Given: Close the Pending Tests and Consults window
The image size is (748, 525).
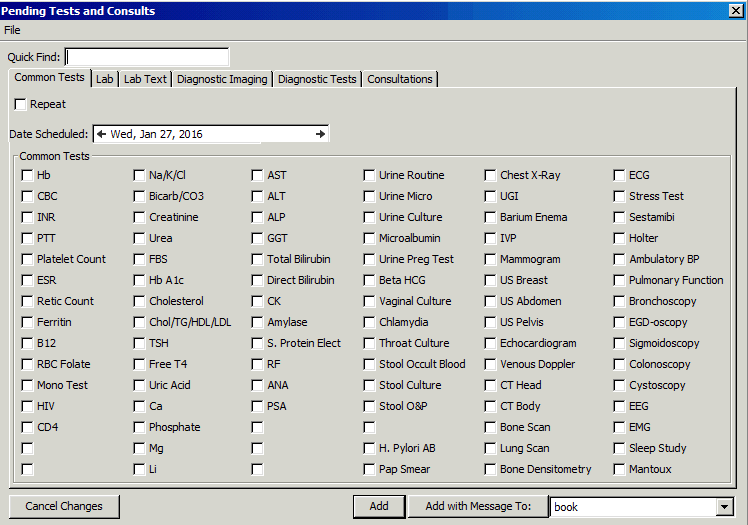Looking at the screenshot, I should point(736,10).
